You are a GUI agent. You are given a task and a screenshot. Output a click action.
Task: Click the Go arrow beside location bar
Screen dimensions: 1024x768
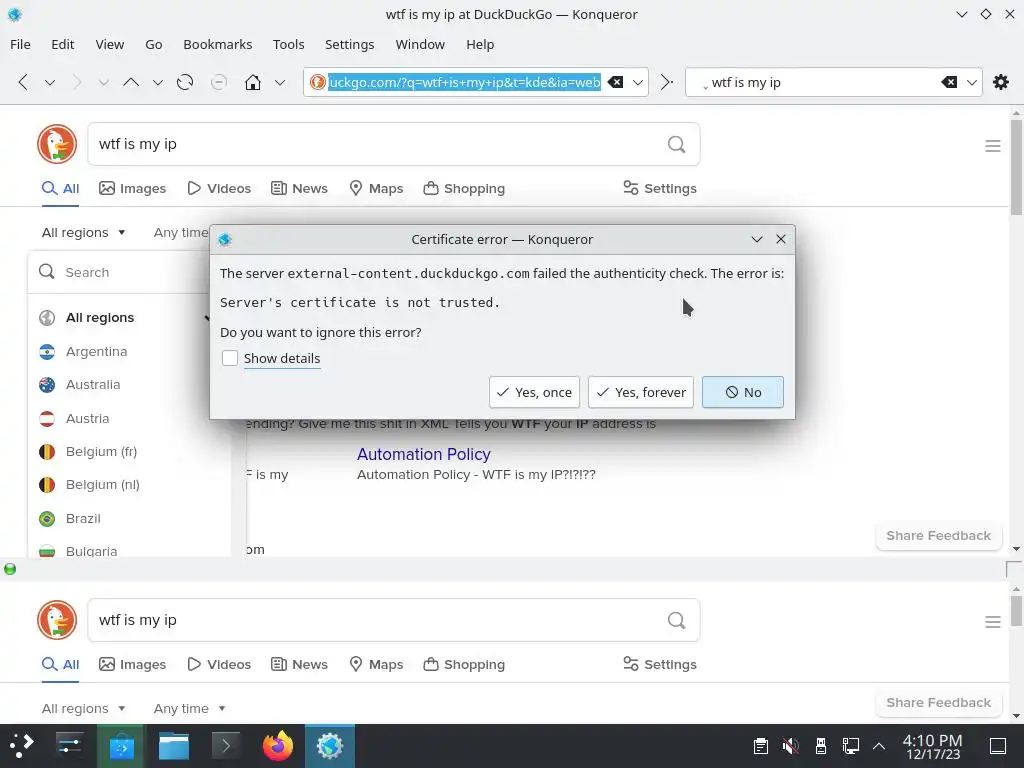[666, 82]
